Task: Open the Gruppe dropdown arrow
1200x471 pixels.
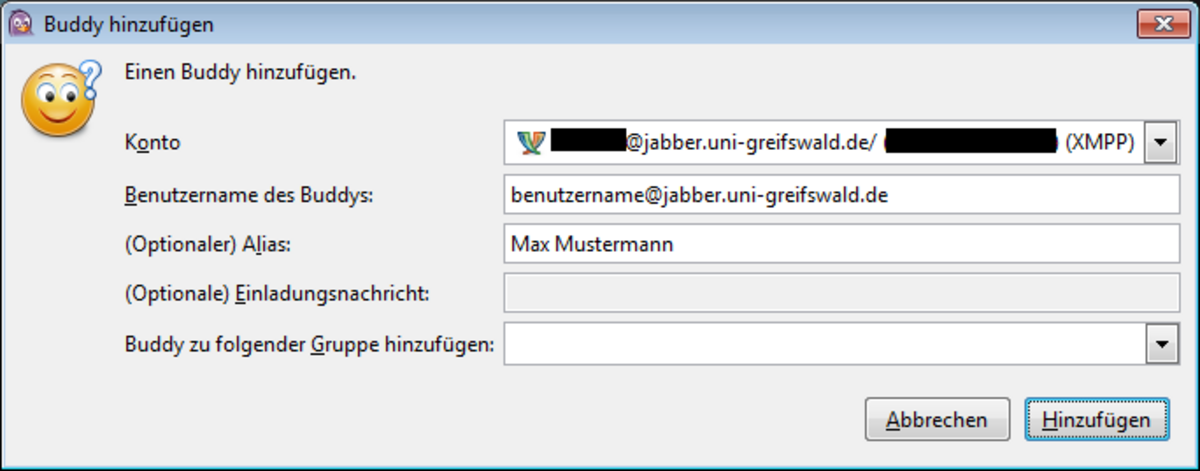Action: click(x=1159, y=345)
